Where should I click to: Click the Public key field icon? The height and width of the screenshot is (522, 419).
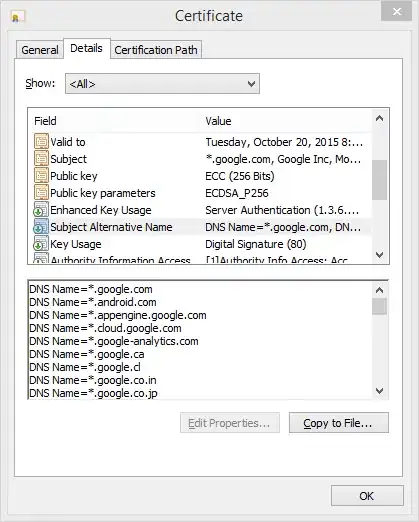[41, 175]
